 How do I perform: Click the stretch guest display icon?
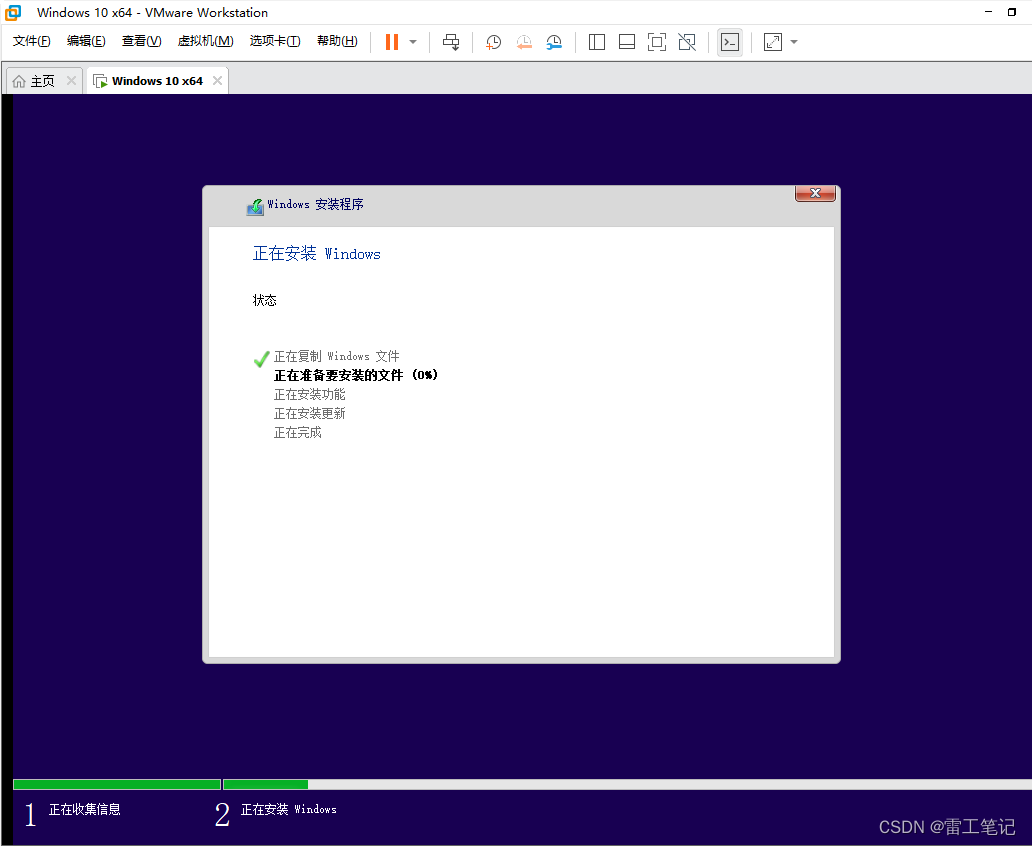773,42
